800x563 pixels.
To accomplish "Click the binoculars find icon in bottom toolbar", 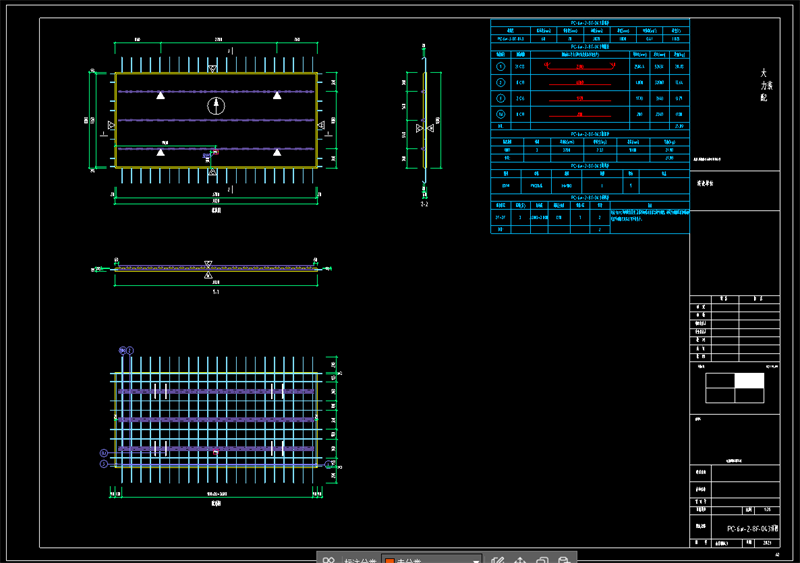I will [x=329, y=560].
